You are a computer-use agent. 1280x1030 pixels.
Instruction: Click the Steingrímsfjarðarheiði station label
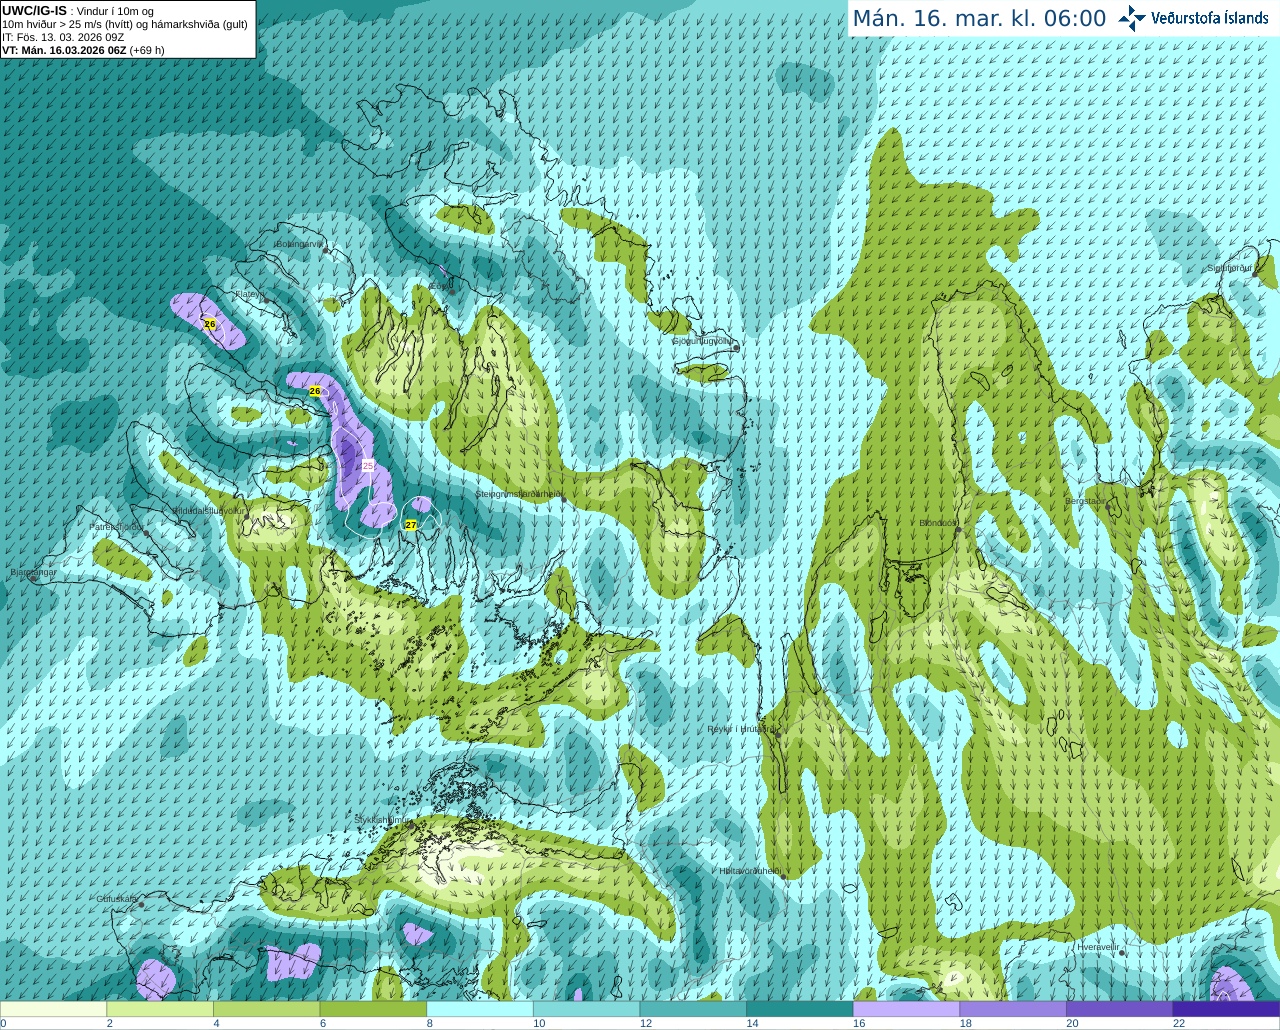[x=518, y=494]
